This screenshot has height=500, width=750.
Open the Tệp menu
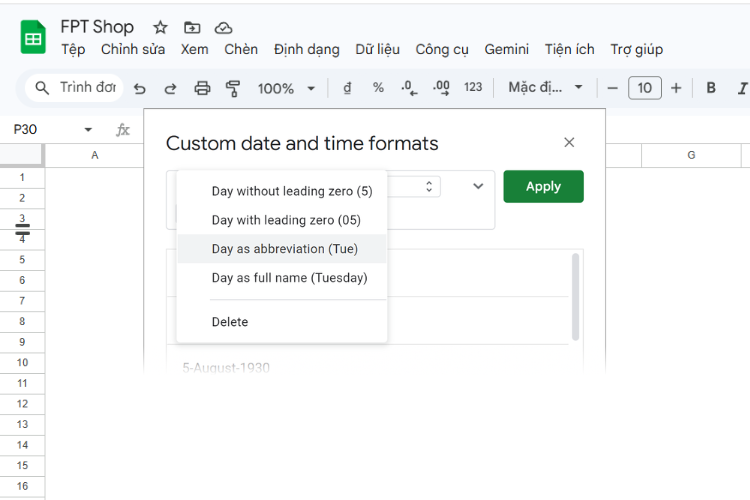tap(73, 49)
